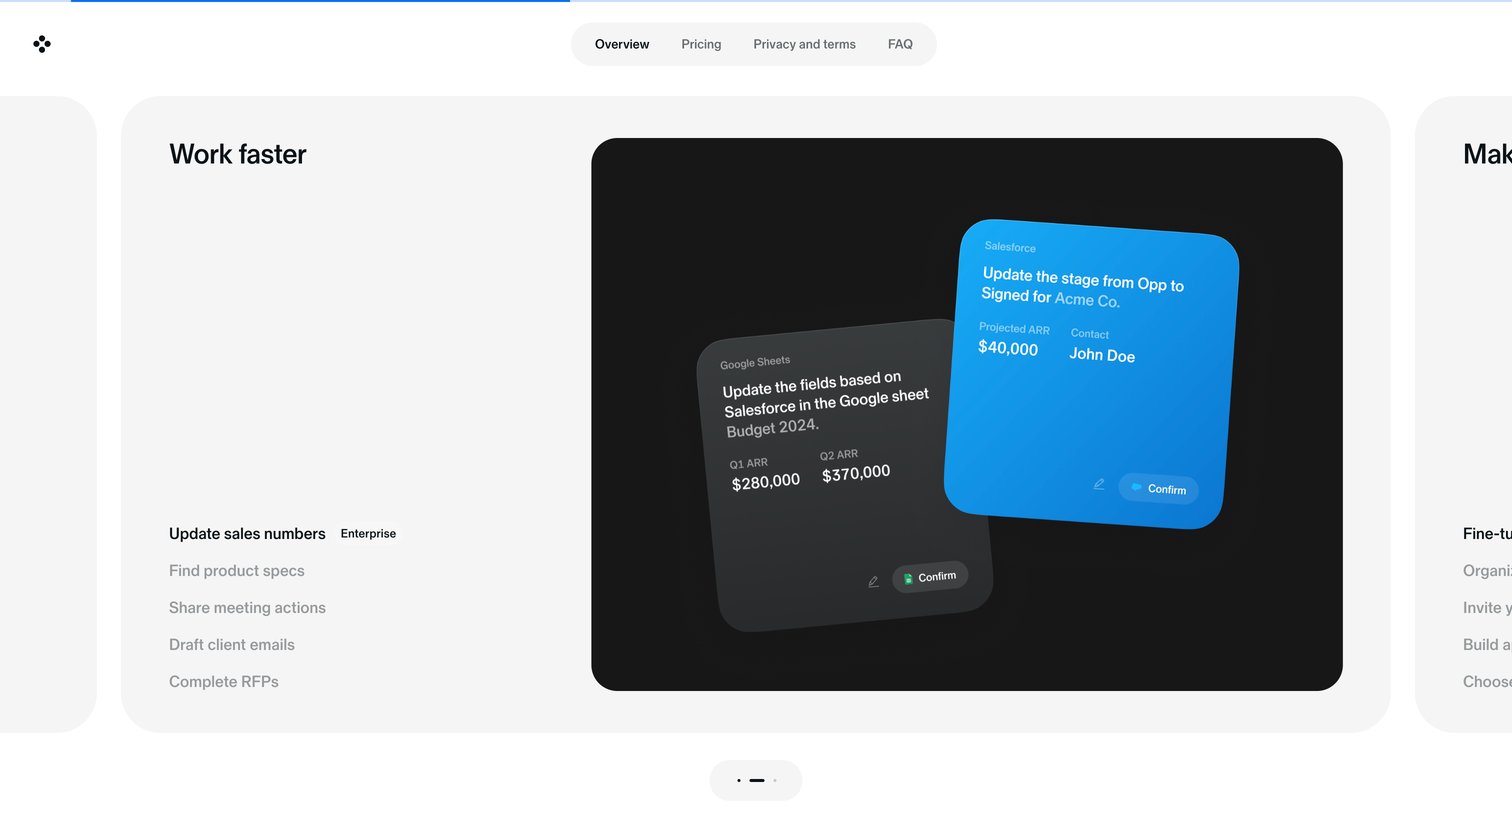The image size is (1512, 814).
Task: Jump to third carousel slide dot
Action: tap(774, 780)
